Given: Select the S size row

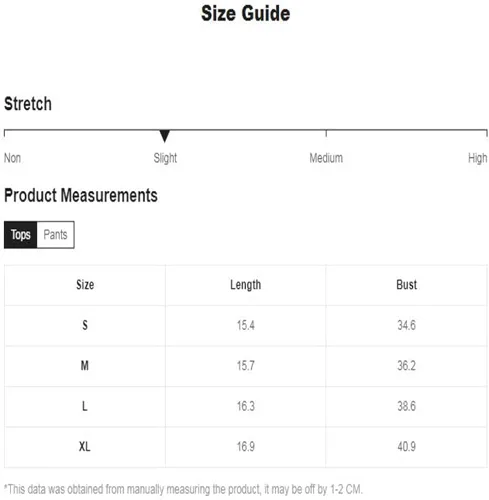Looking at the screenshot, I should 246,326.
